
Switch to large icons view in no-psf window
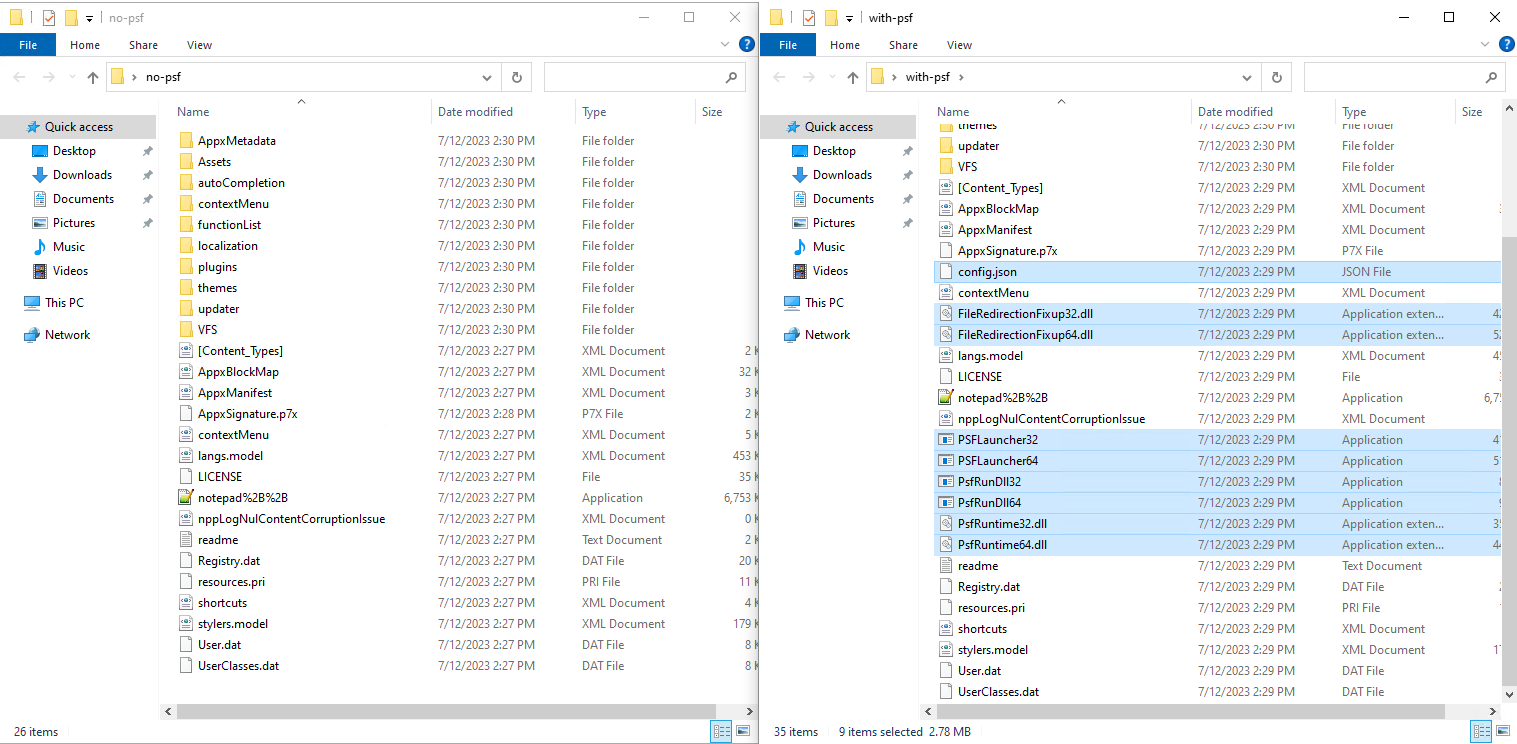(x=742, y=732)
